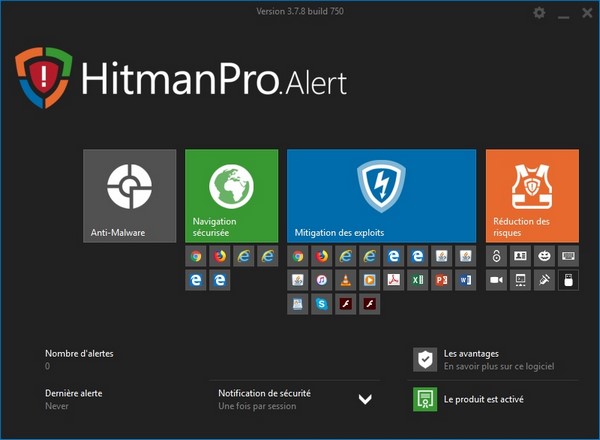Screen dimensions: 600x440
Task: Toggle the keyboard encryption icon
Action: click(568, 256)
